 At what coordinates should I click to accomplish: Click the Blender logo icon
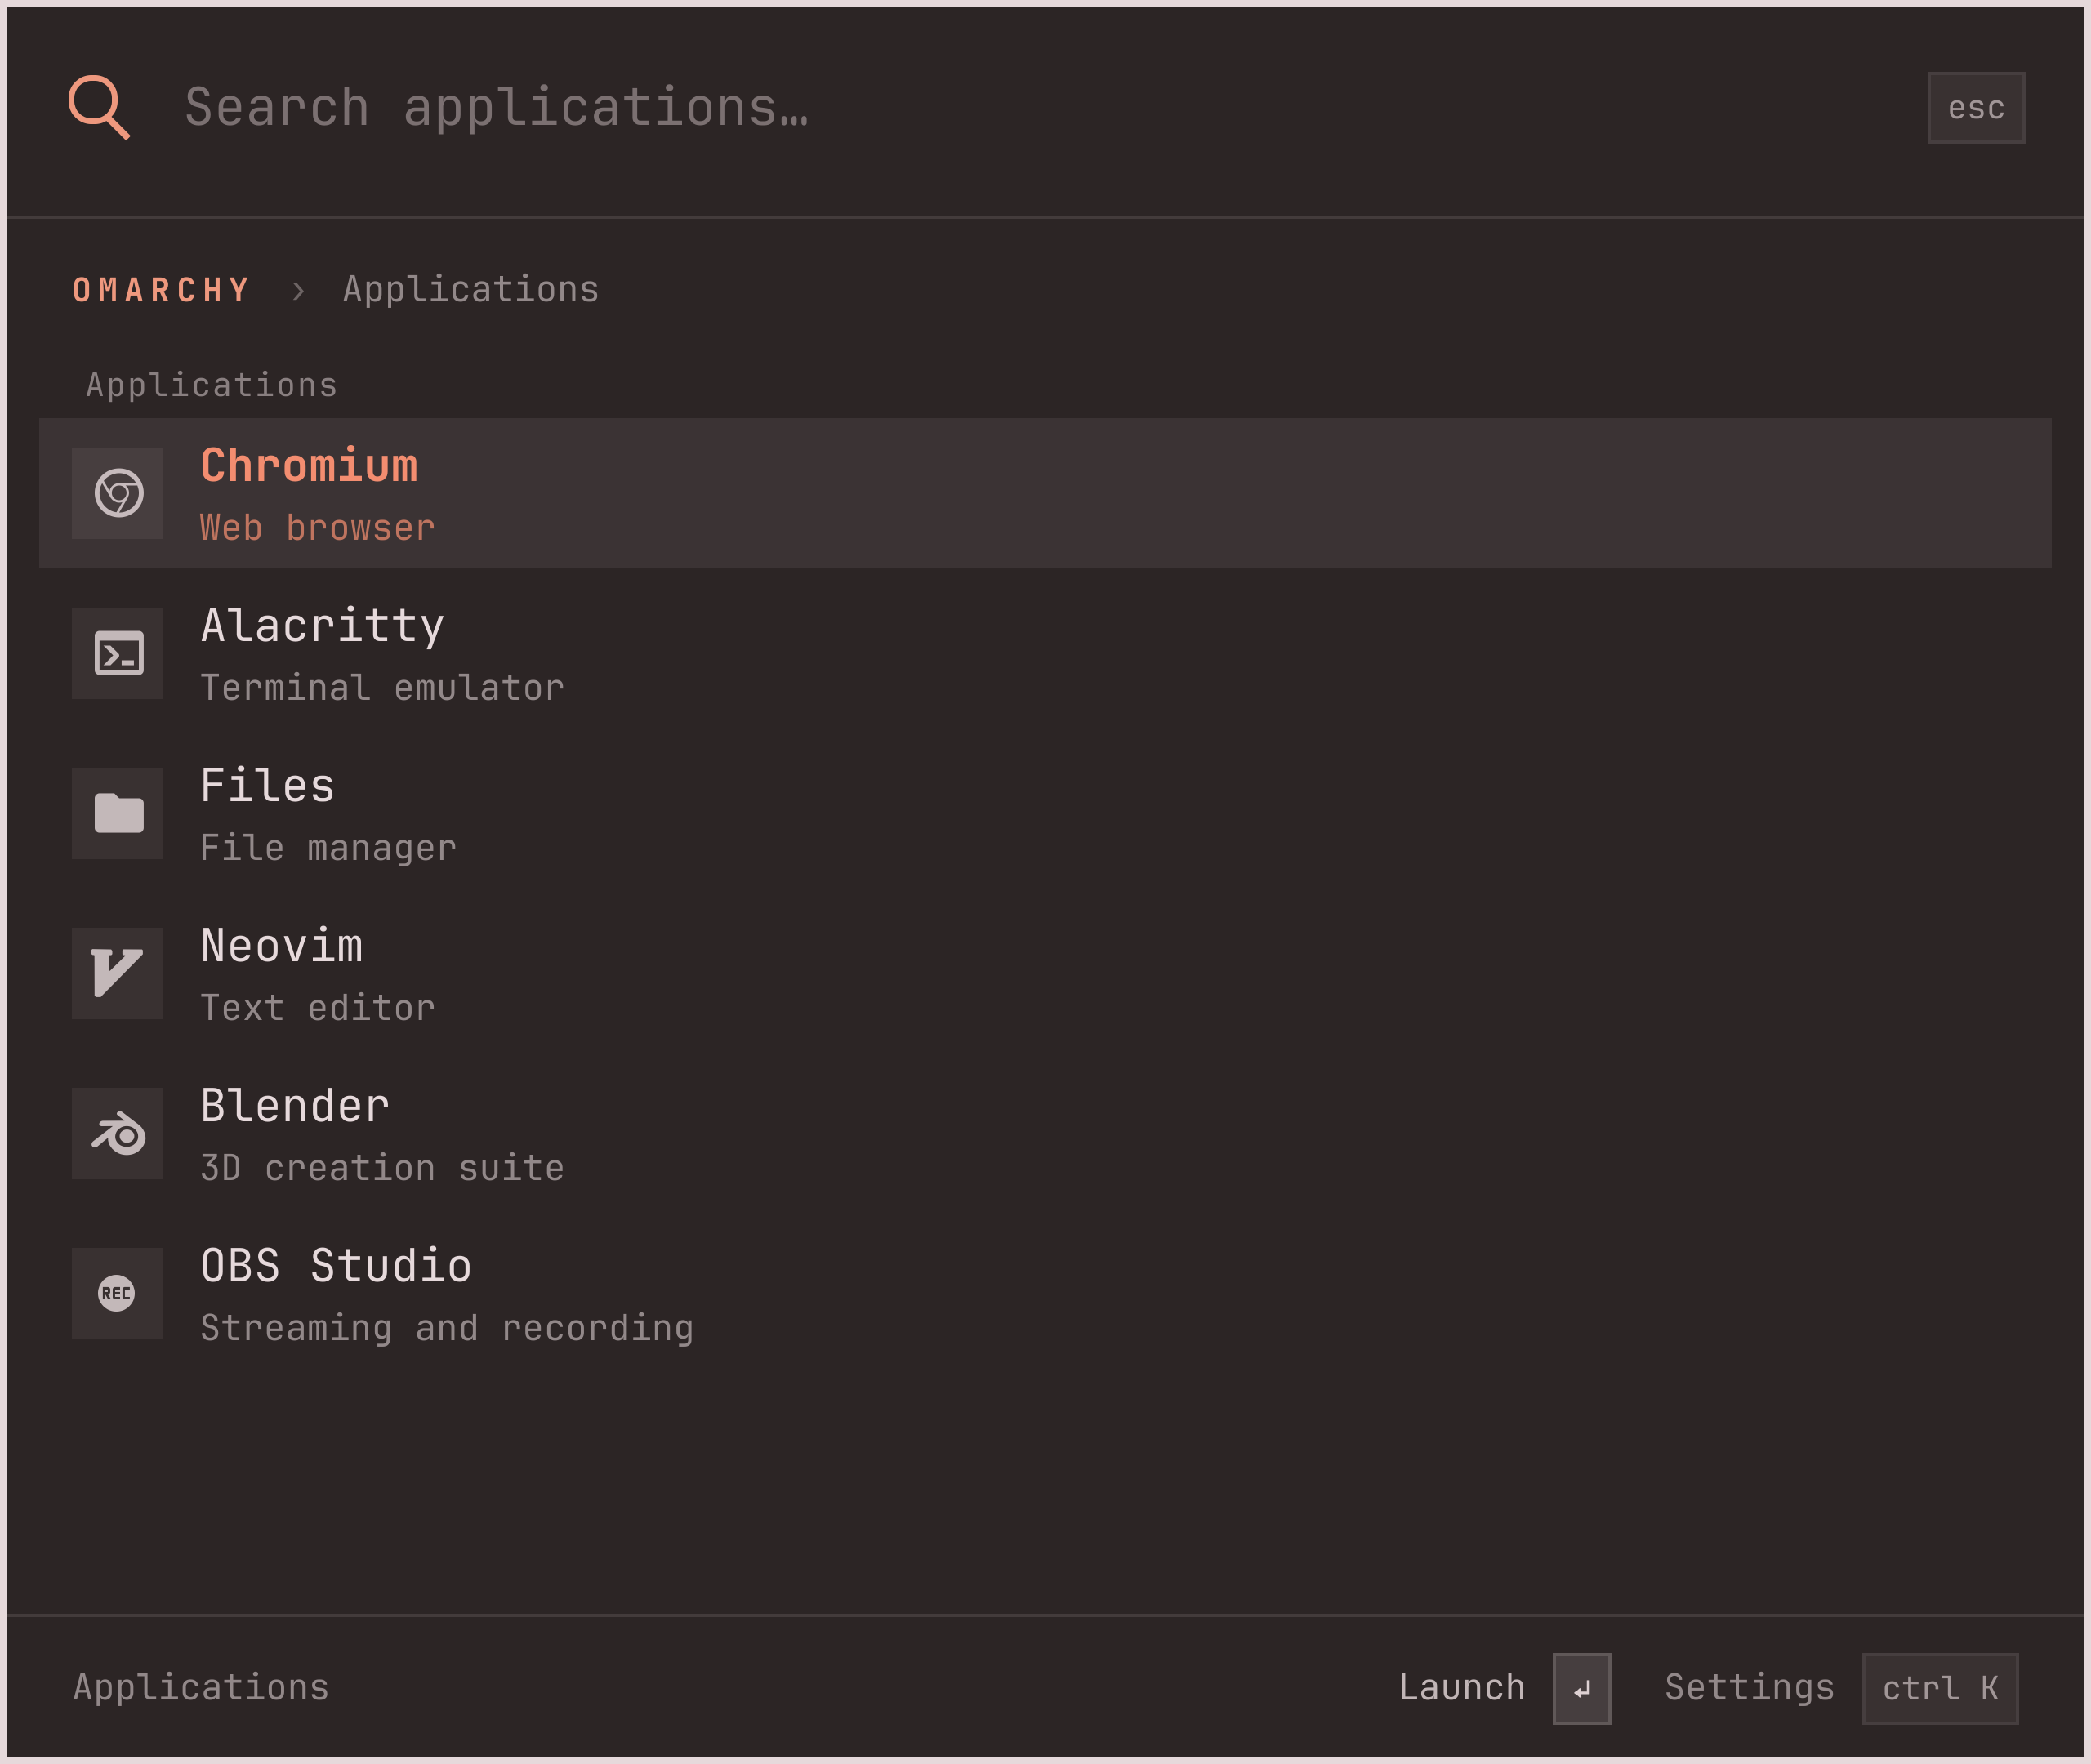tap(118, 1133)
